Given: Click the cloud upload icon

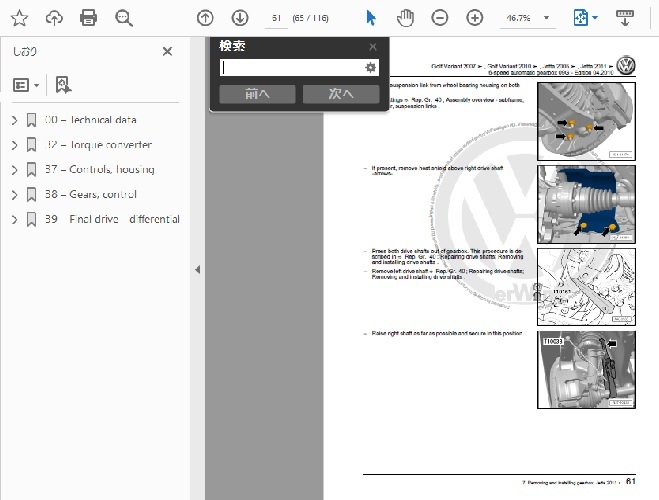Looking at the screenshot, I should 54,18.
